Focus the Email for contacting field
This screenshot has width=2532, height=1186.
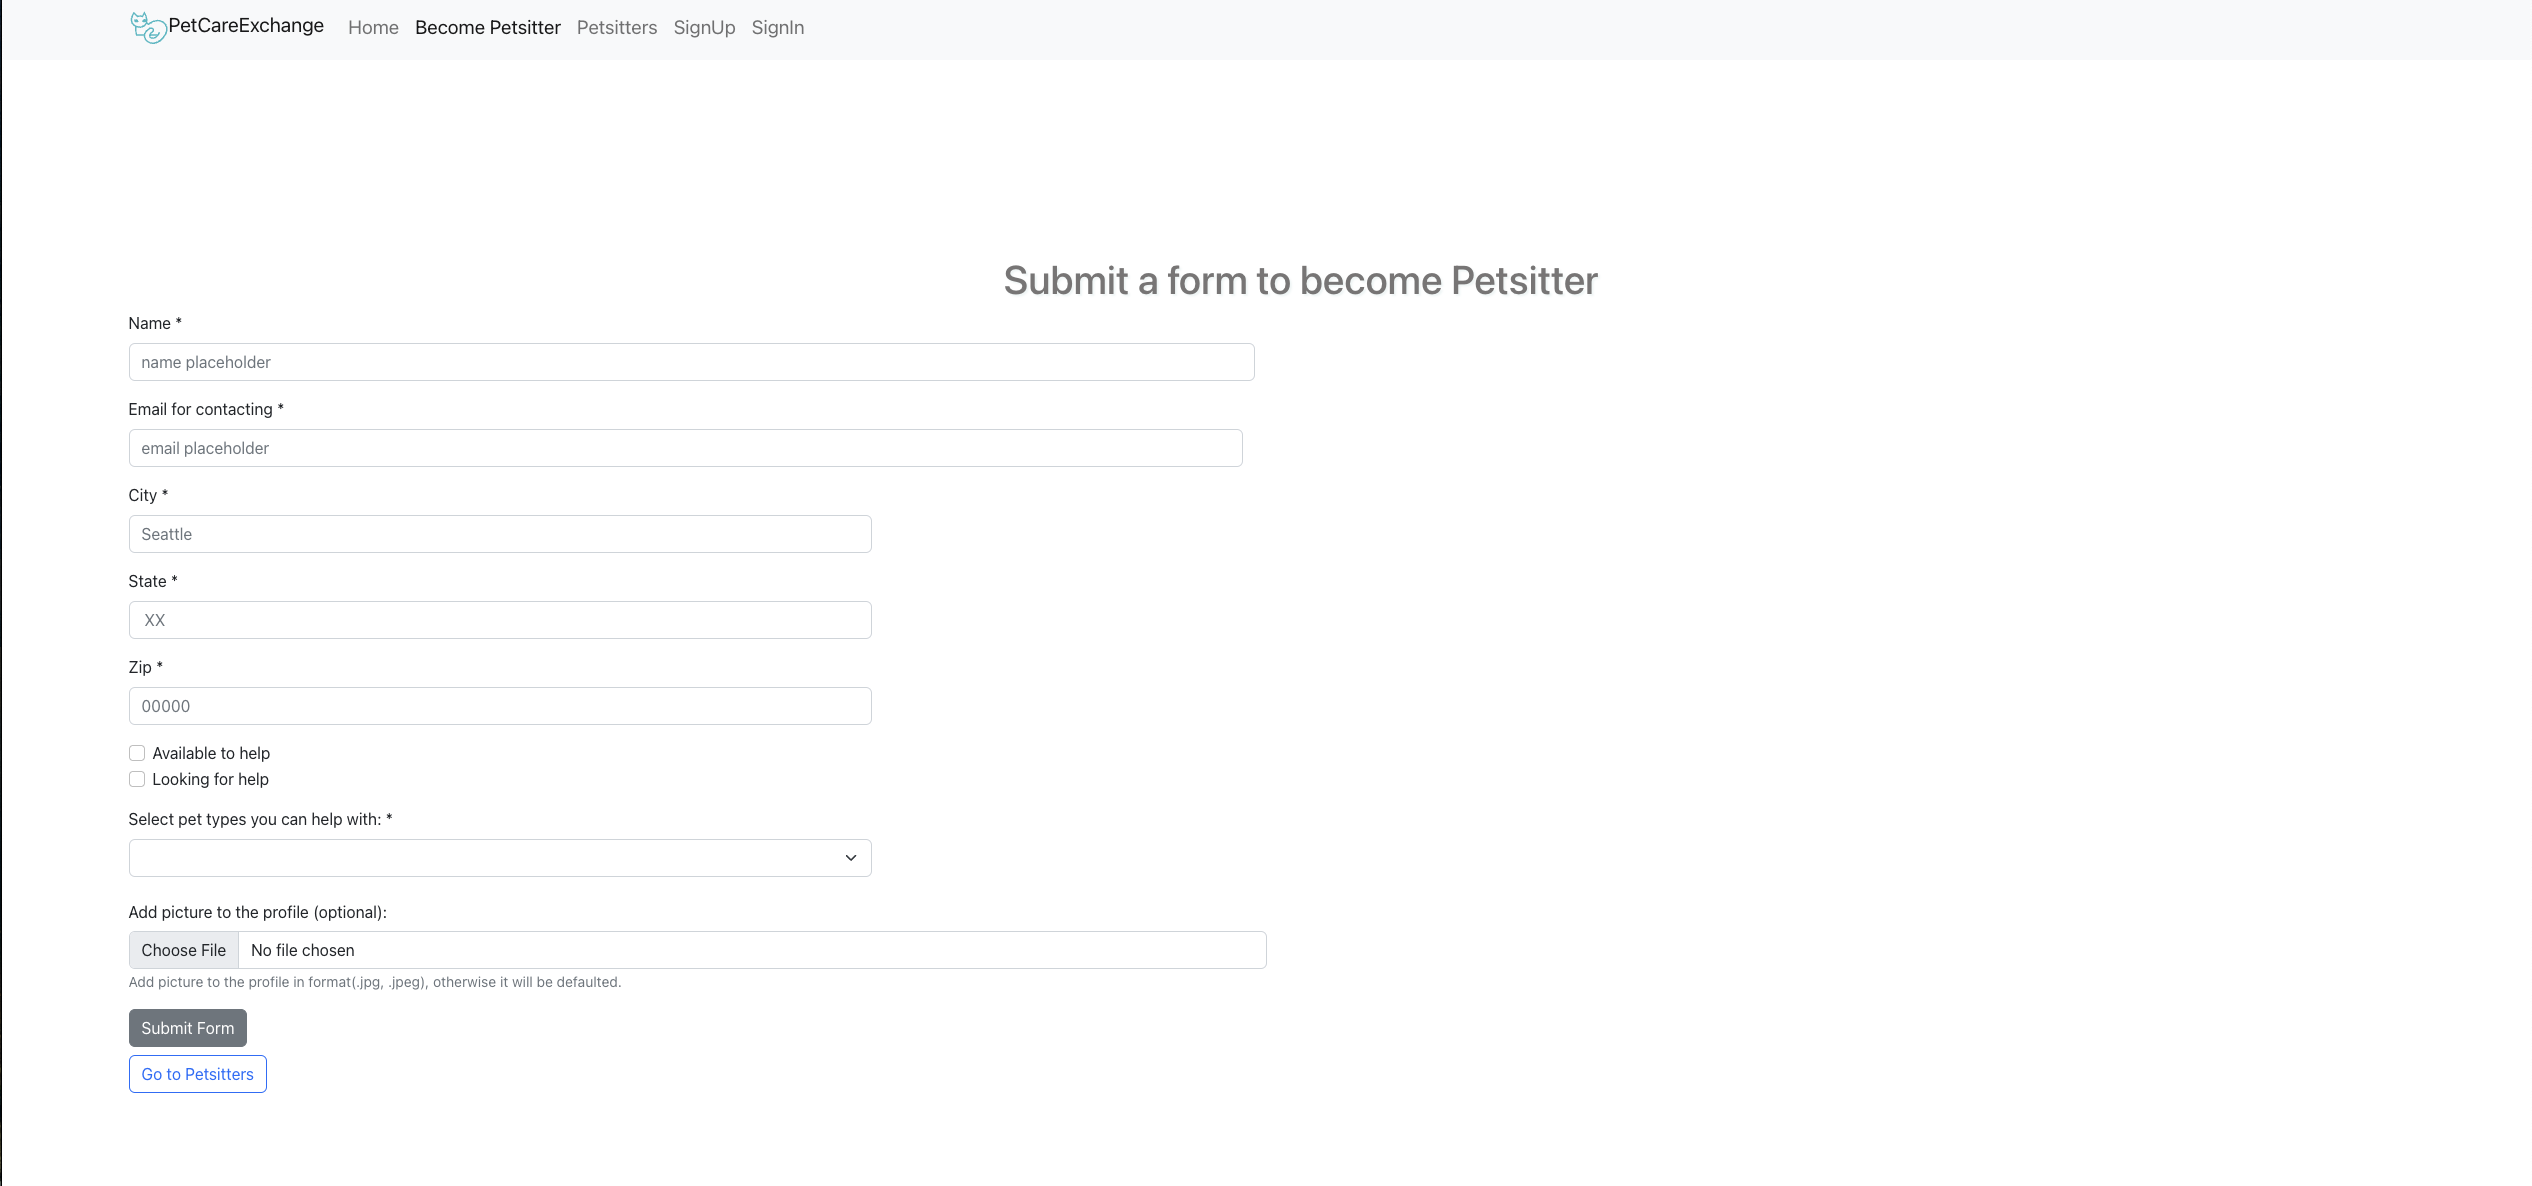685,447
